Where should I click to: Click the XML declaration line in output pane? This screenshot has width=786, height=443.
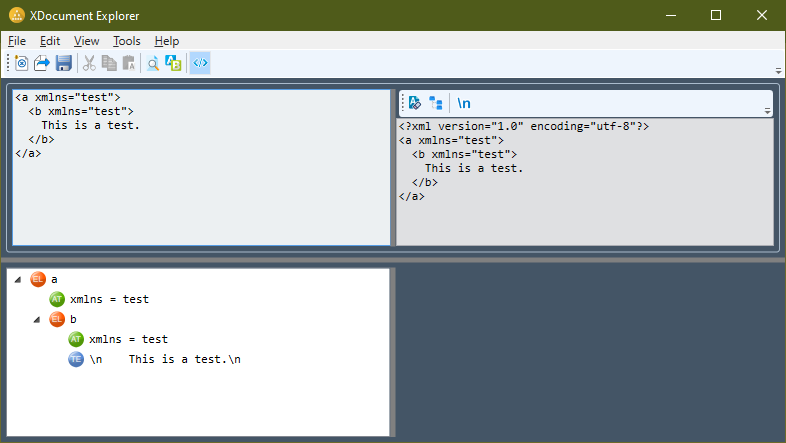[x=524, y=126]
